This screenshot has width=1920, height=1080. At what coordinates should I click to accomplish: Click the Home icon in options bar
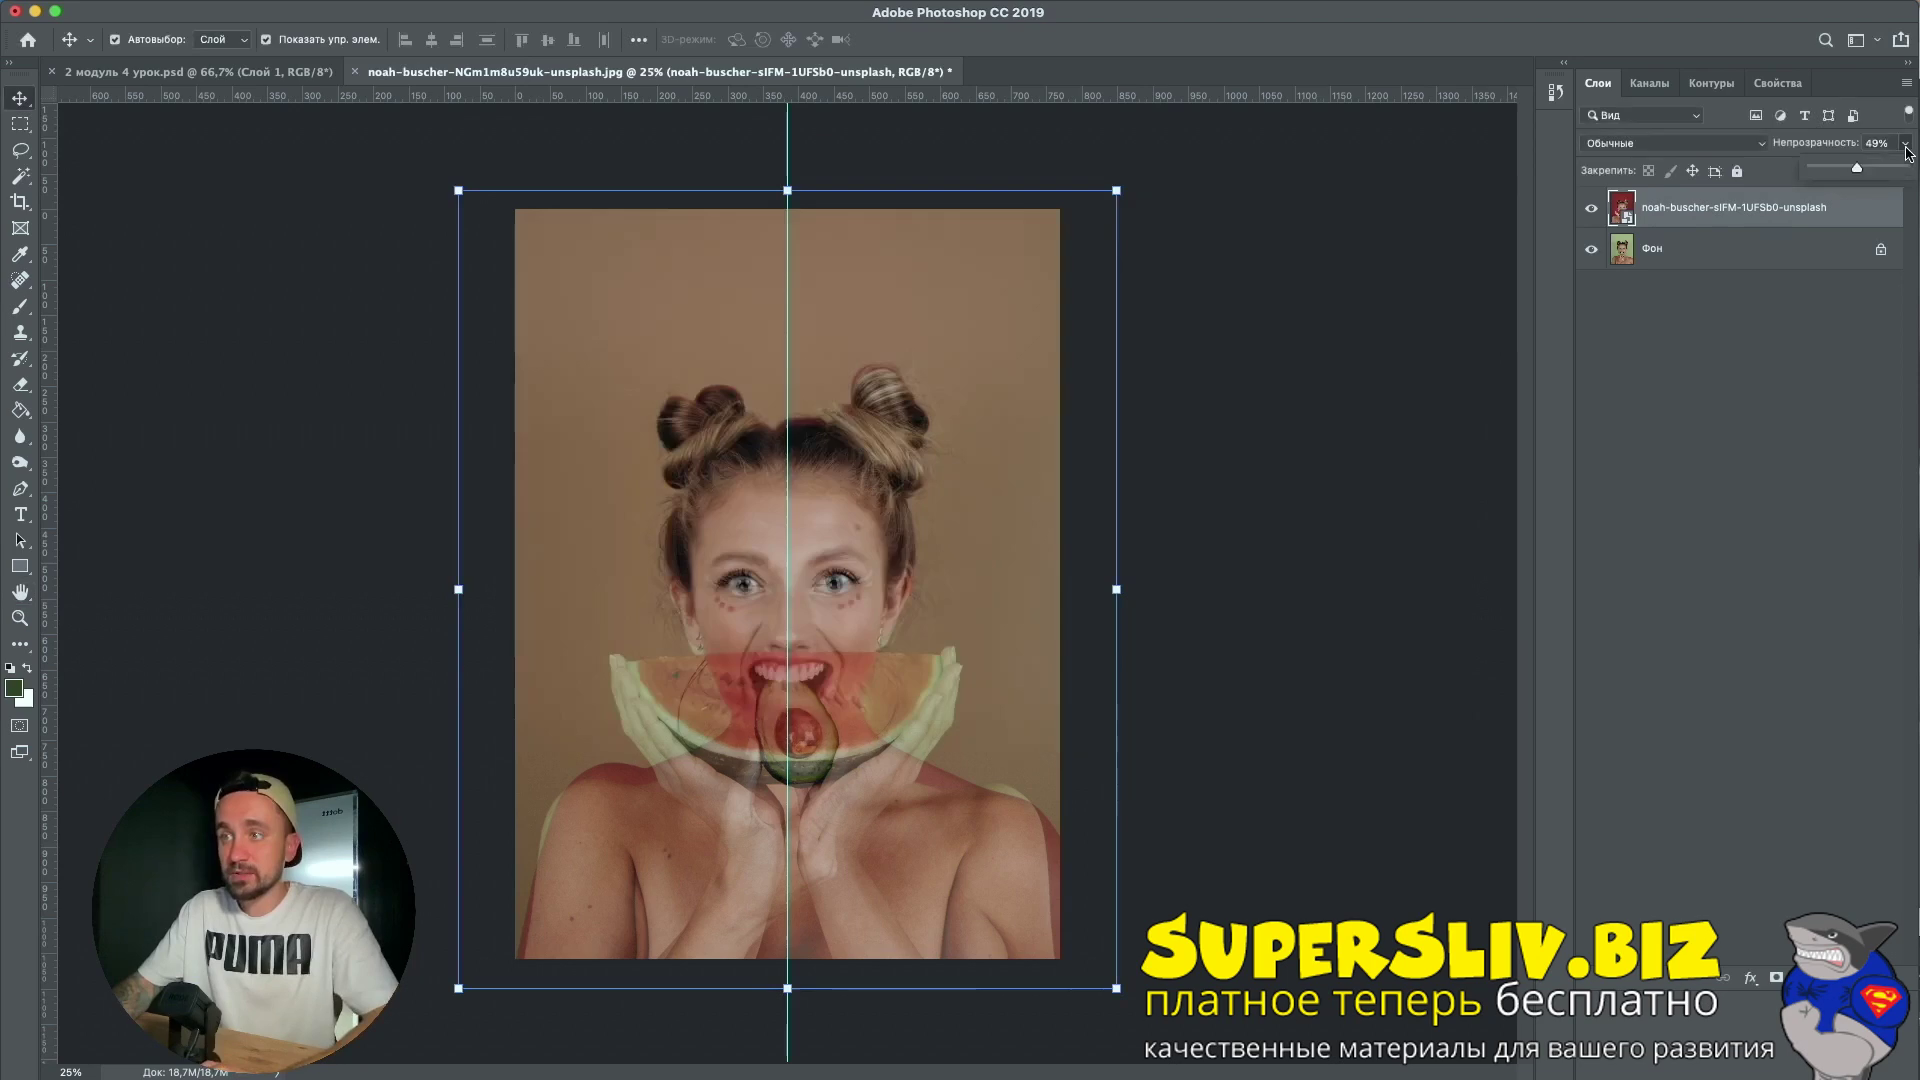coord(28,40)
